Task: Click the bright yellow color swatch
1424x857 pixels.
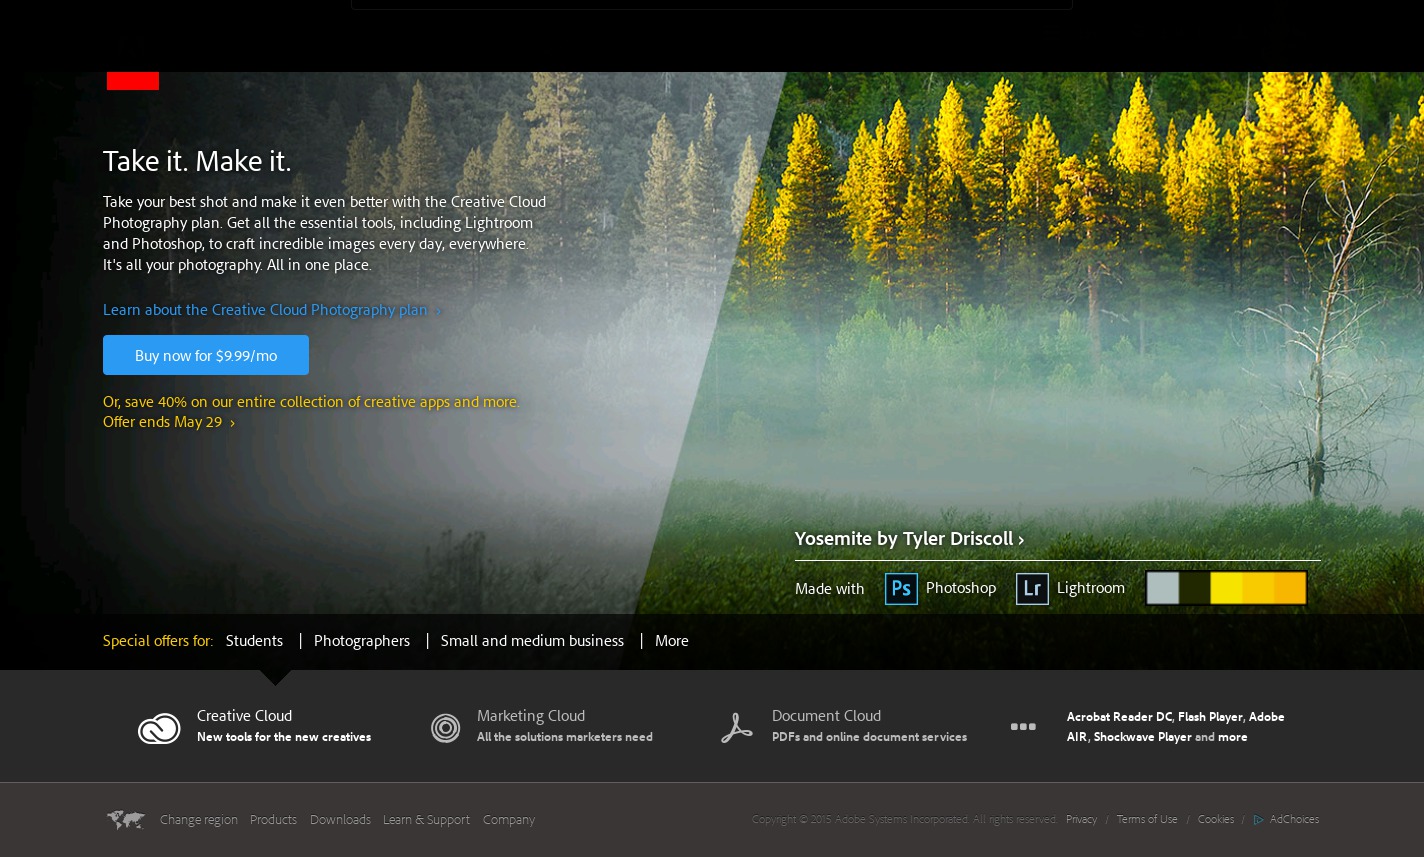Action: [x=1226, y=588]
